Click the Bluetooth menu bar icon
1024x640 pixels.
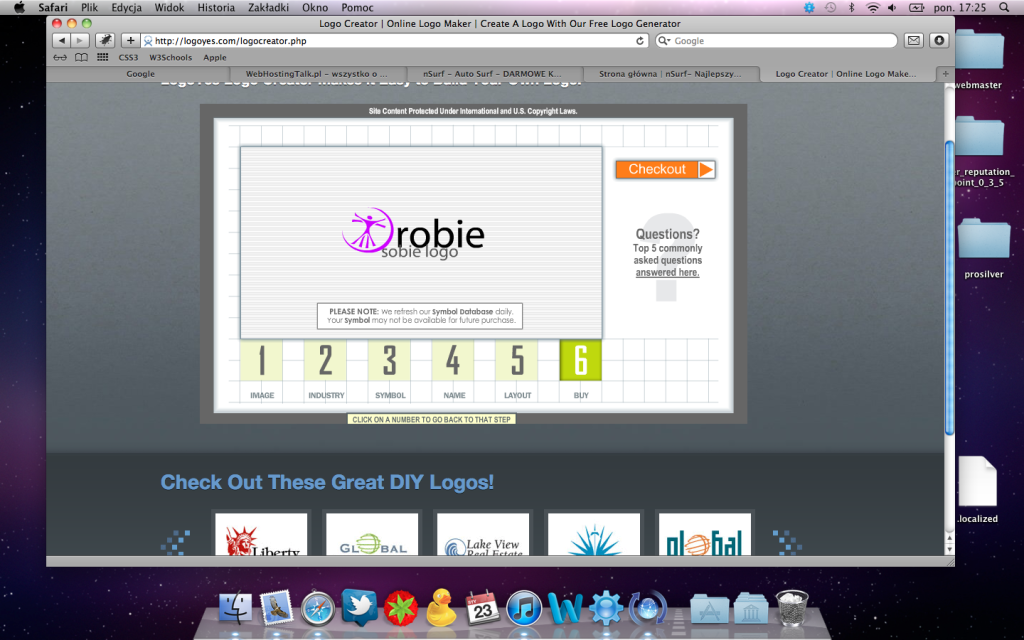tap(851, 7)
